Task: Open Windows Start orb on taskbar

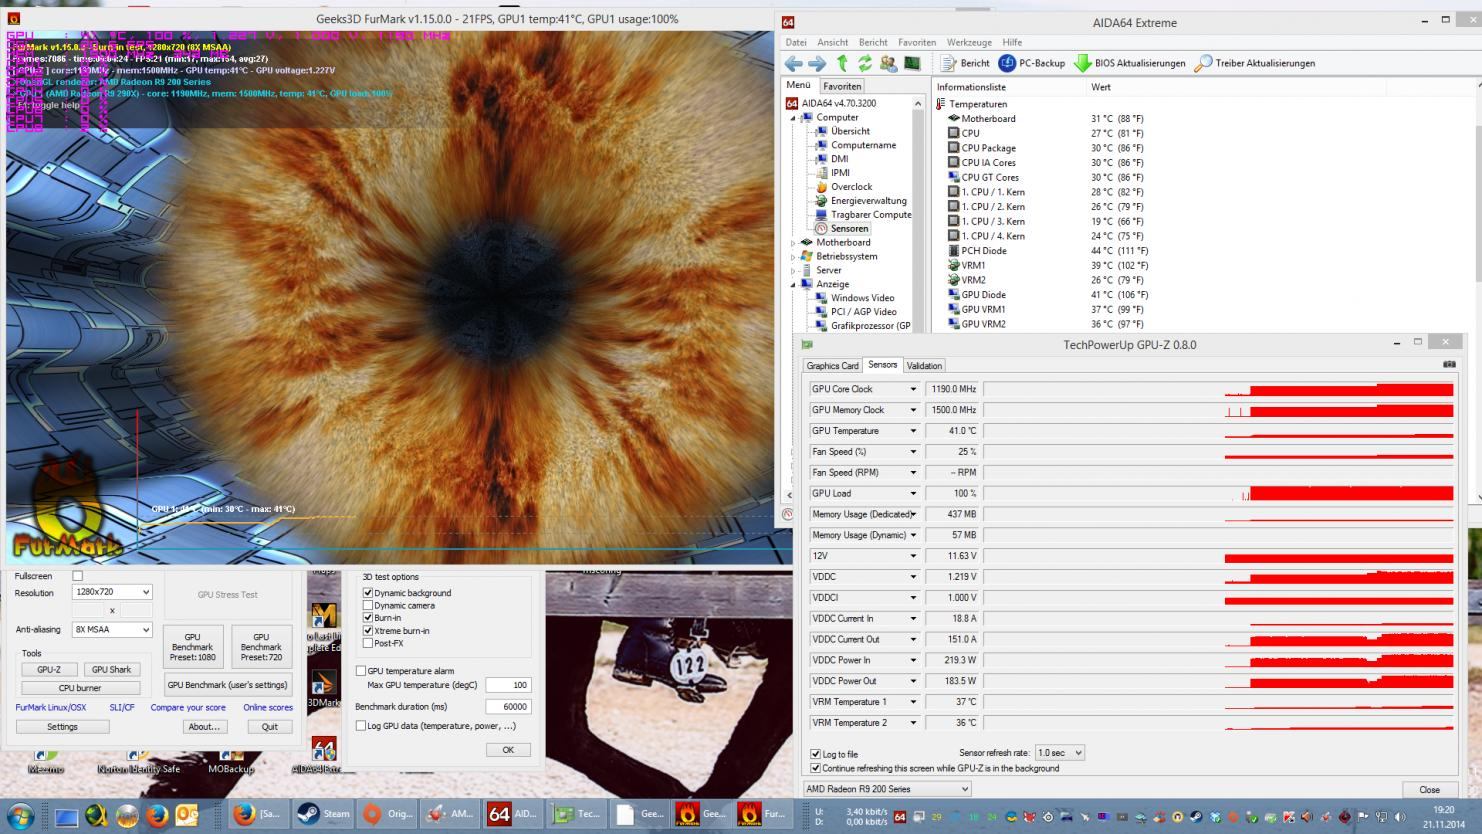Action: click(21, 815)
